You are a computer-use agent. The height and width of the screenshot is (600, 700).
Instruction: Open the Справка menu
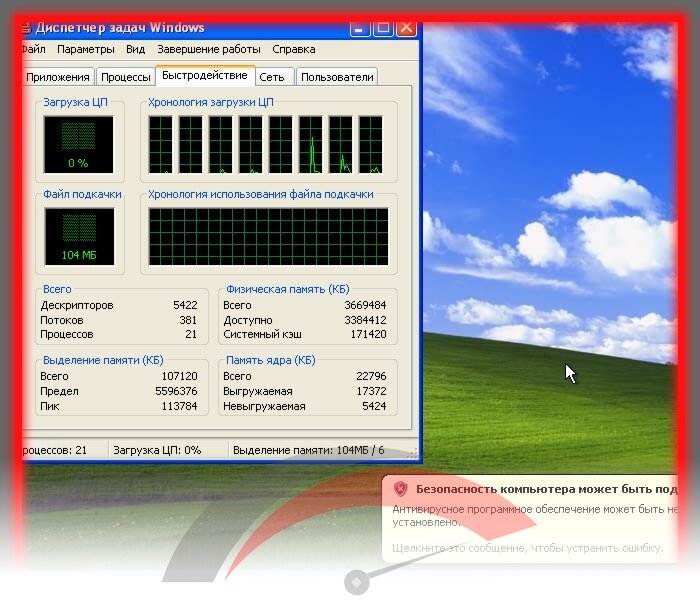[294, 49]
